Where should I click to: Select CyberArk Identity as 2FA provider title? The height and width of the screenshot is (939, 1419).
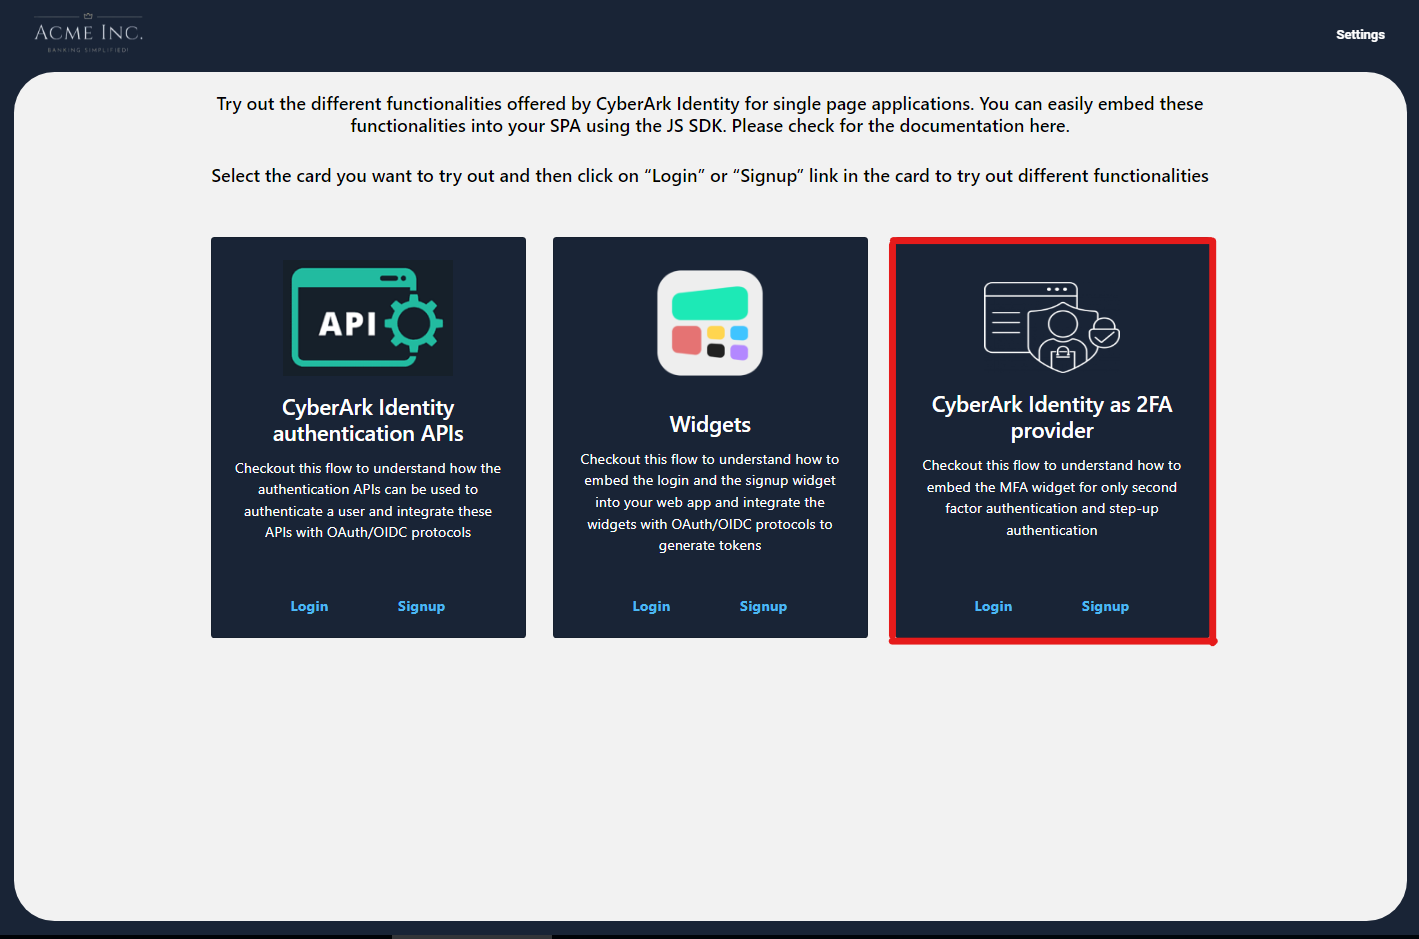click(1052, 417)
